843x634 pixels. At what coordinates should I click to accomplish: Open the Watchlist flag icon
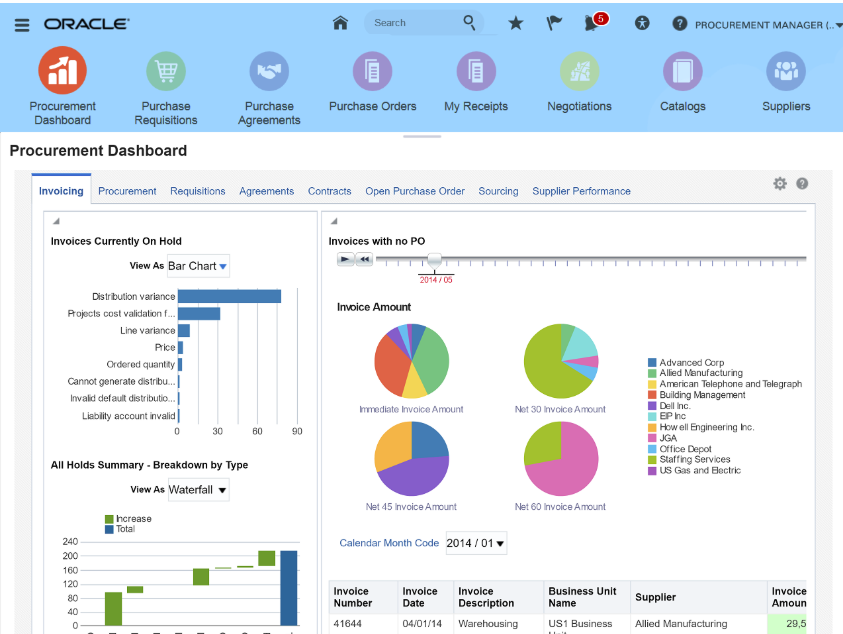pyautogui.click(x=554, y=23)
